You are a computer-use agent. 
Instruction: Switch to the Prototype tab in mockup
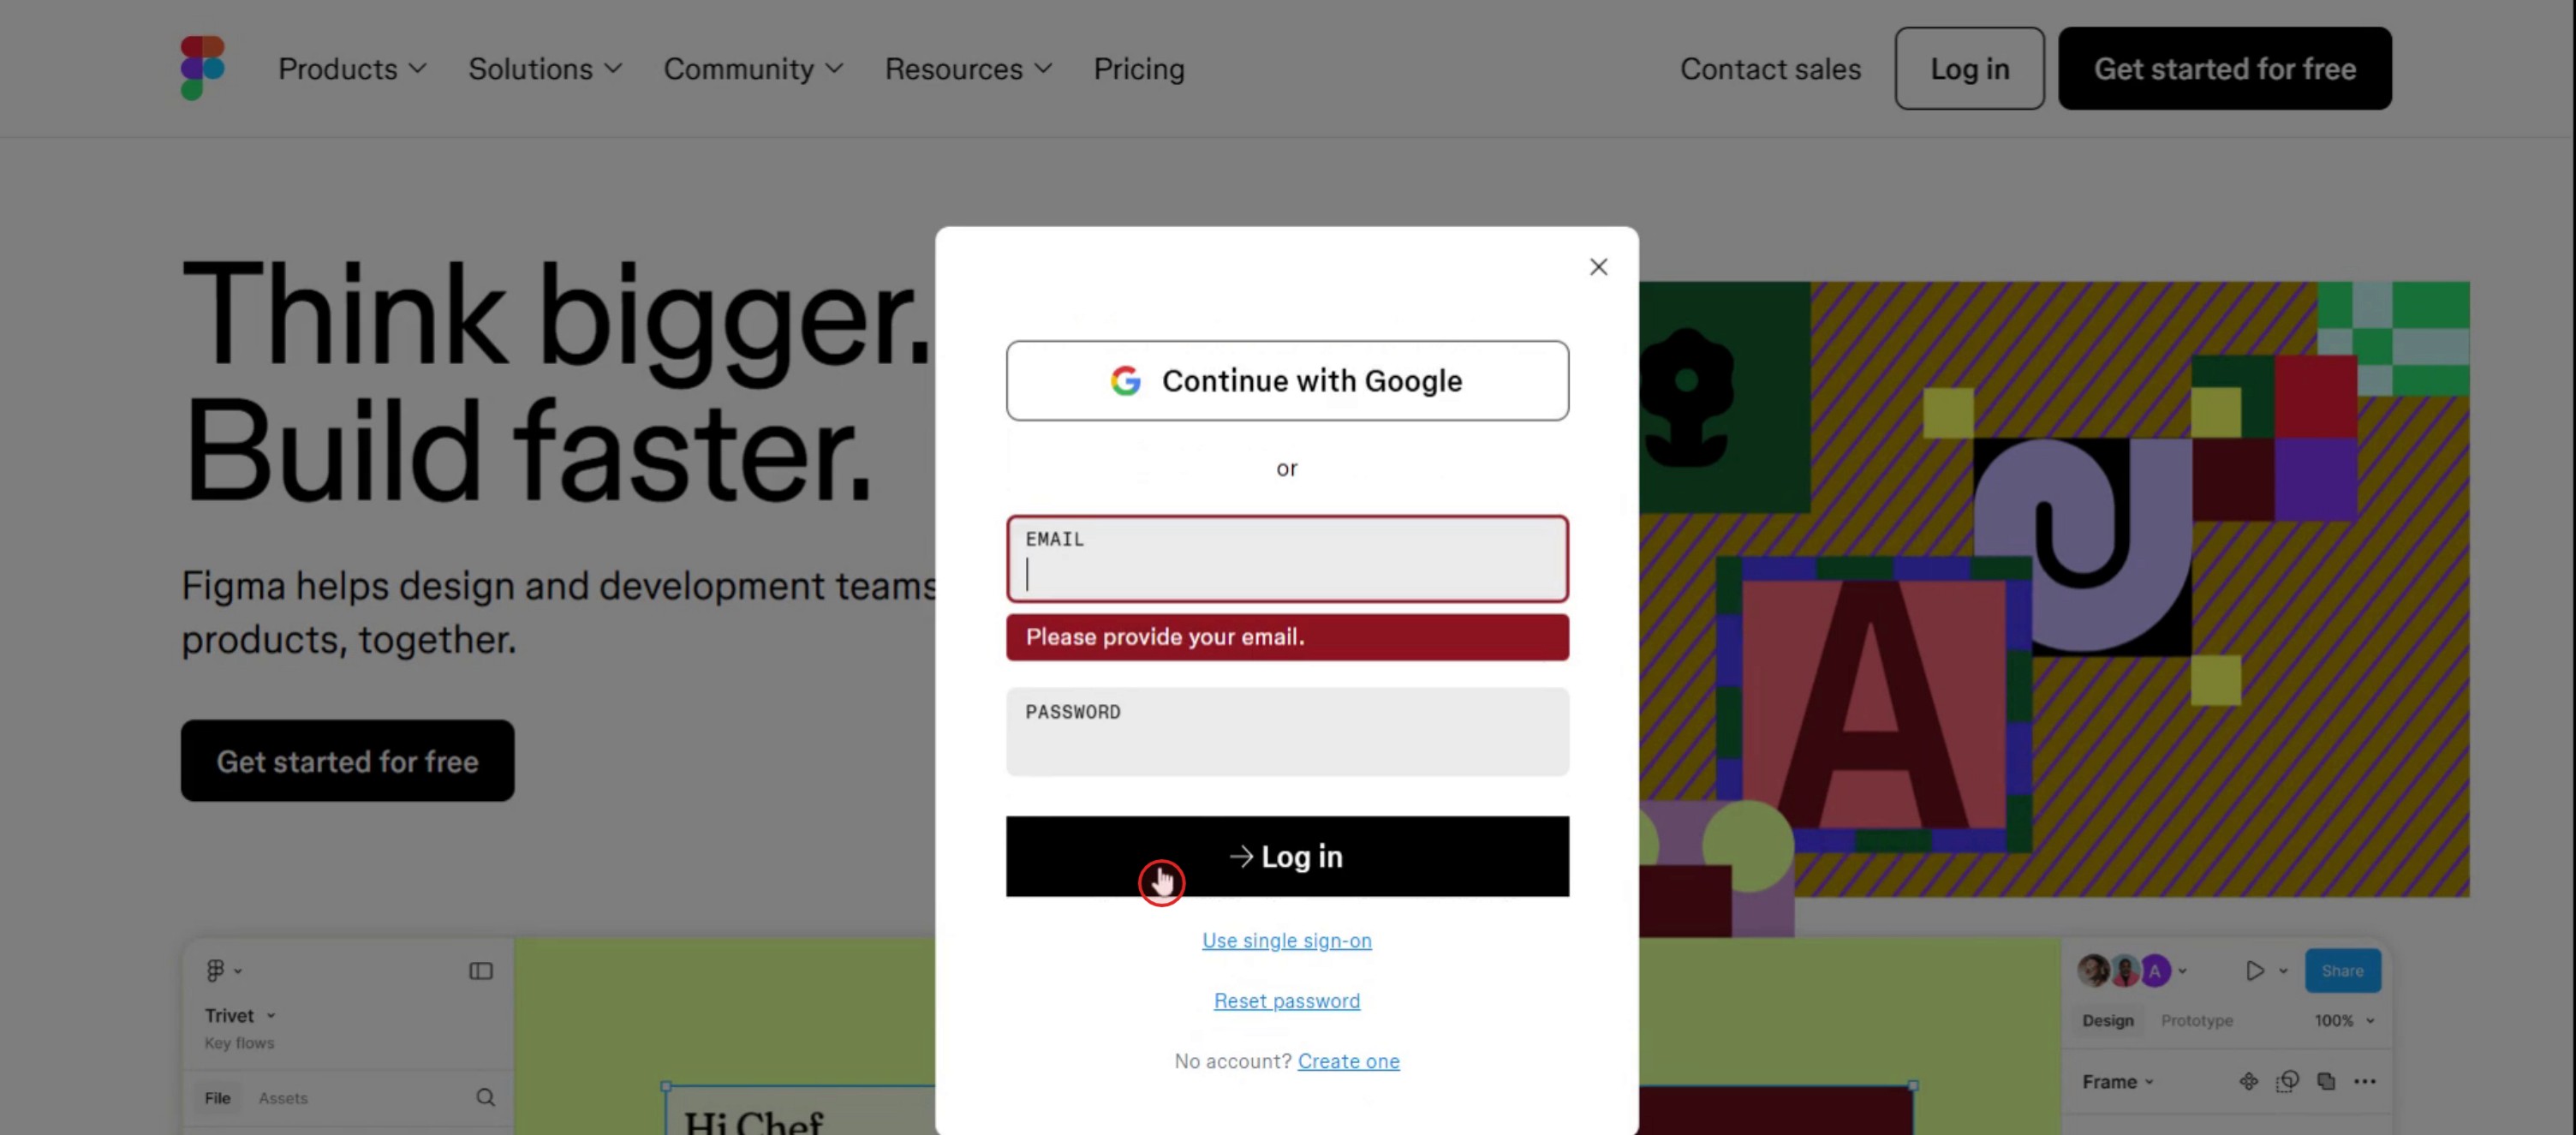coord(2196,1020)
